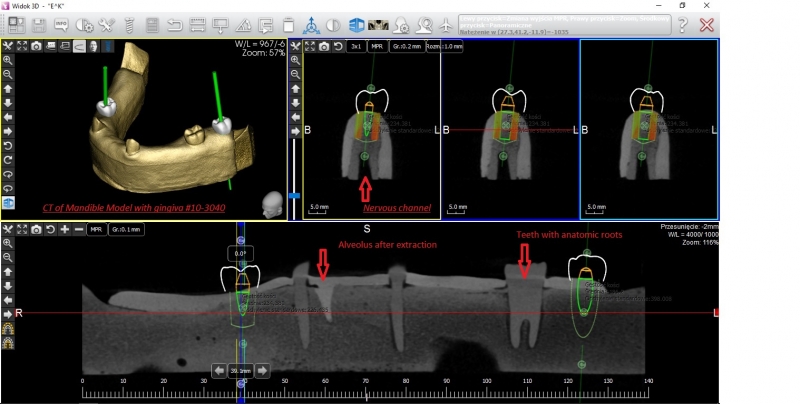Toggle the upper dental arch icon
Viewport: 800px width, 404px height.
[x=8, y=327]
